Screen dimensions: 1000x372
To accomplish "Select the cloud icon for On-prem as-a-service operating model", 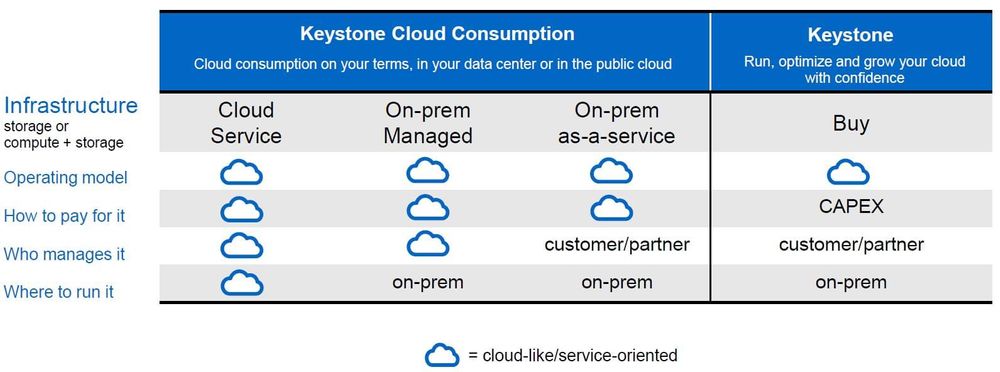I will tap(612, 171).
